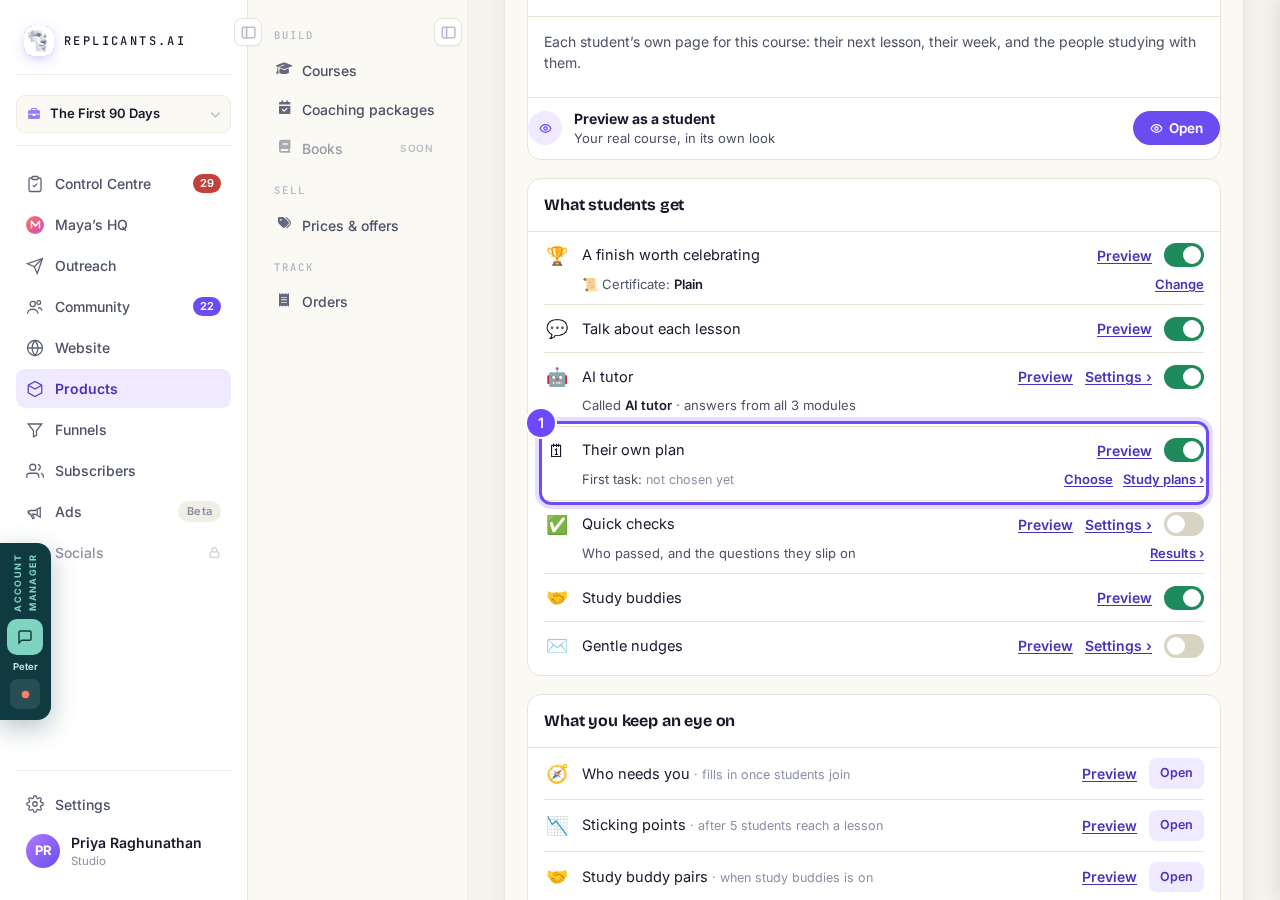Open Study plans chevron link
Image resolution: width=1280 pixels, height=900 pixels.
tap(1163, 479)
